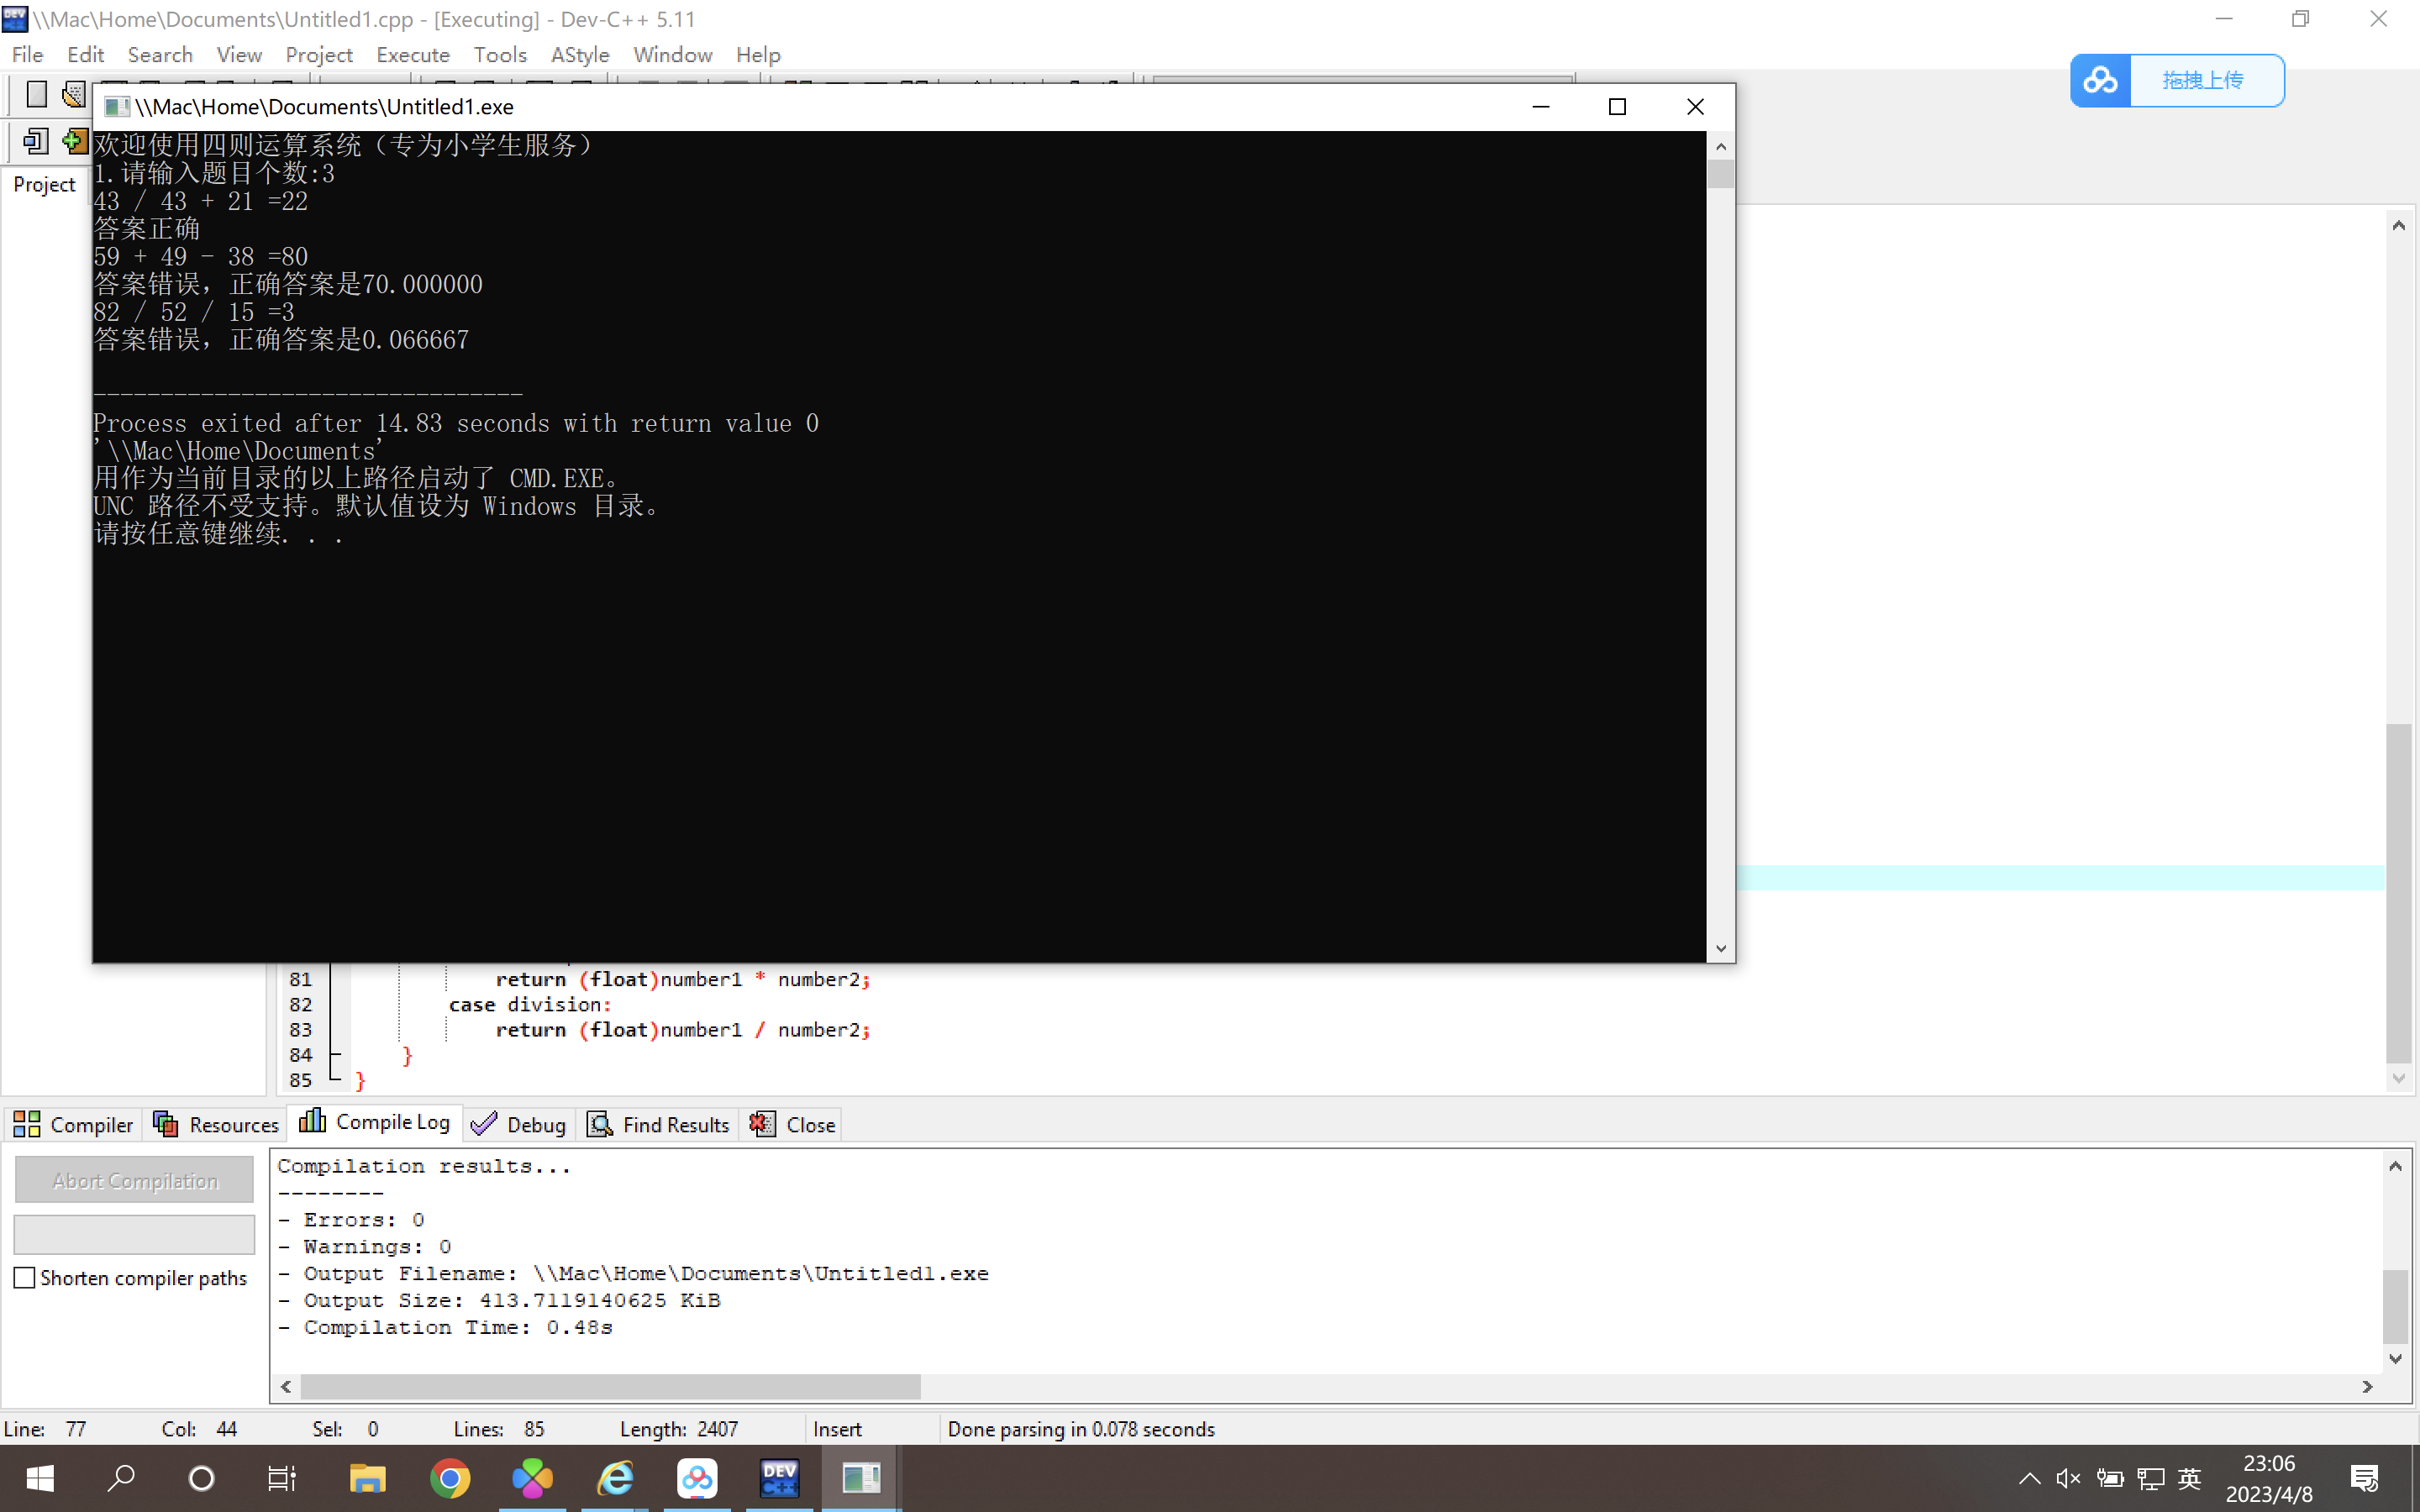Click the blue cloud upload icon
2420x1512 pixels.
coord(2100,80)
